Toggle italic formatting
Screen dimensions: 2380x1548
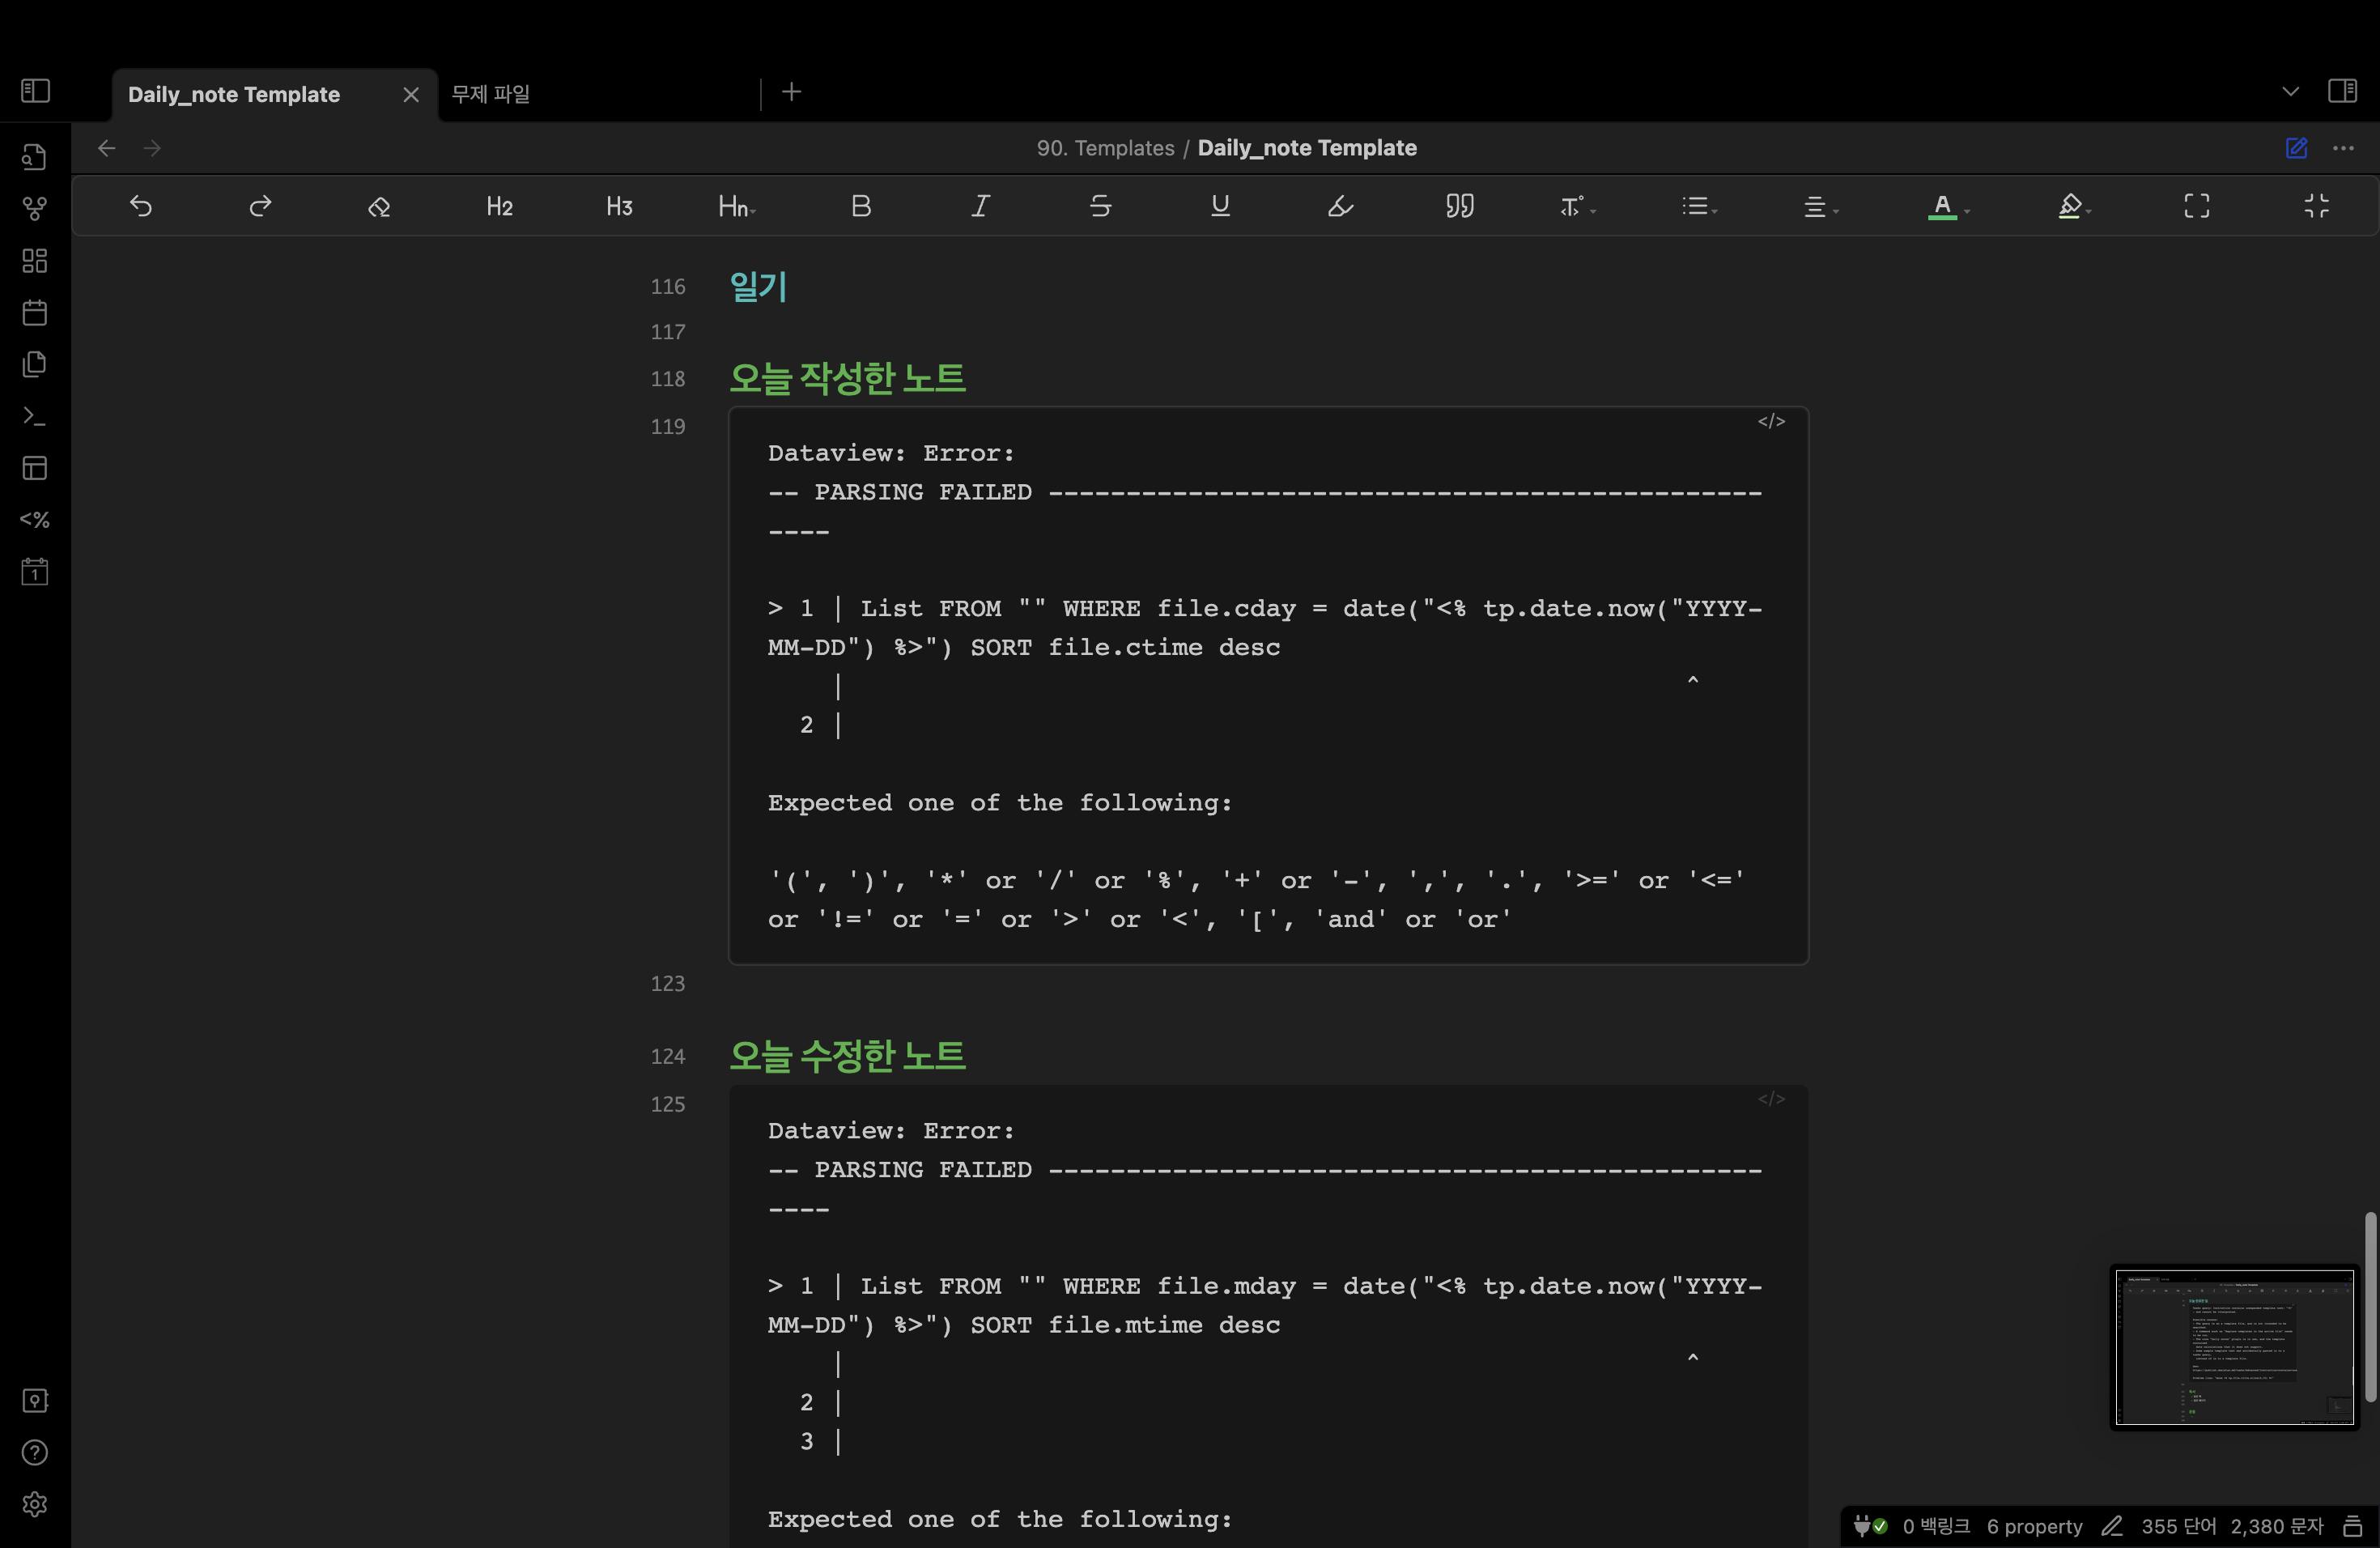(980, 206)
